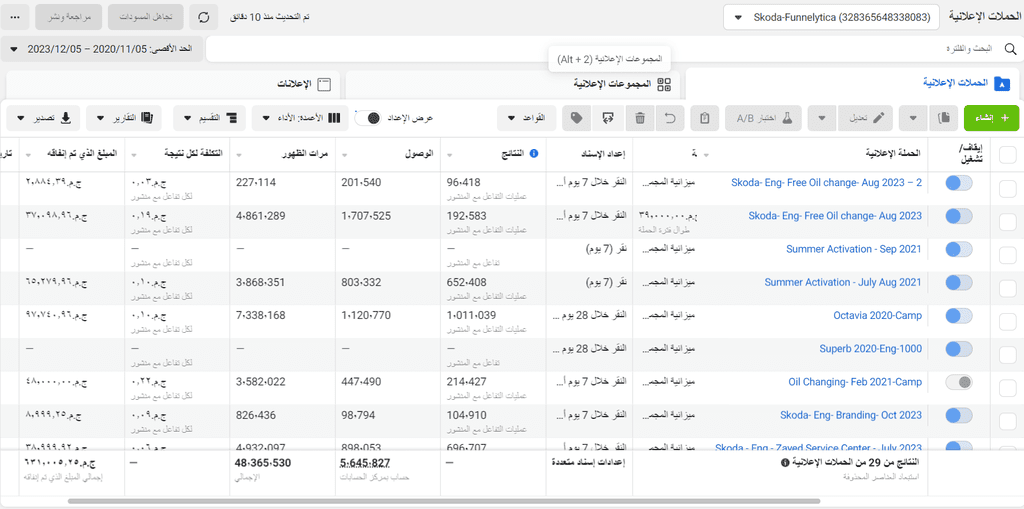Click the search magnifier icon

(1010, 49)
